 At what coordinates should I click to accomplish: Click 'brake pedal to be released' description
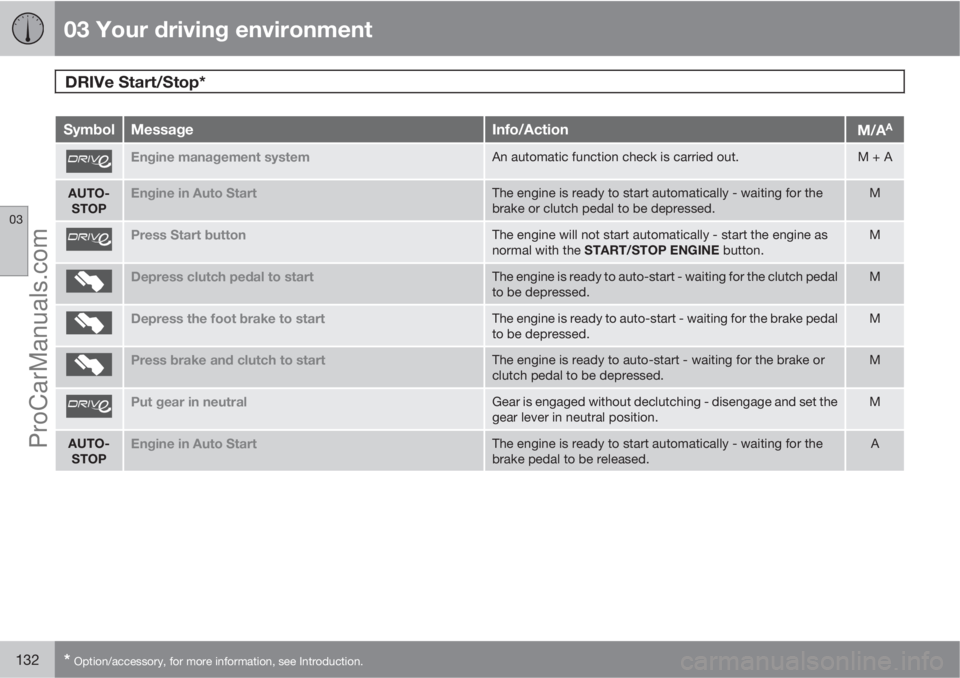(657, 451)
